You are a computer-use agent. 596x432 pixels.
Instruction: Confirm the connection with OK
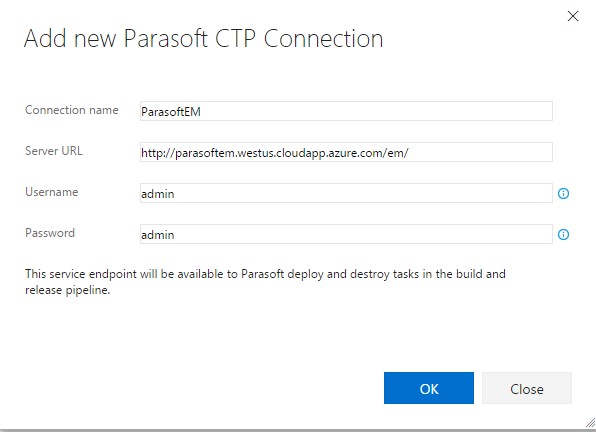(x=429, y=388)
